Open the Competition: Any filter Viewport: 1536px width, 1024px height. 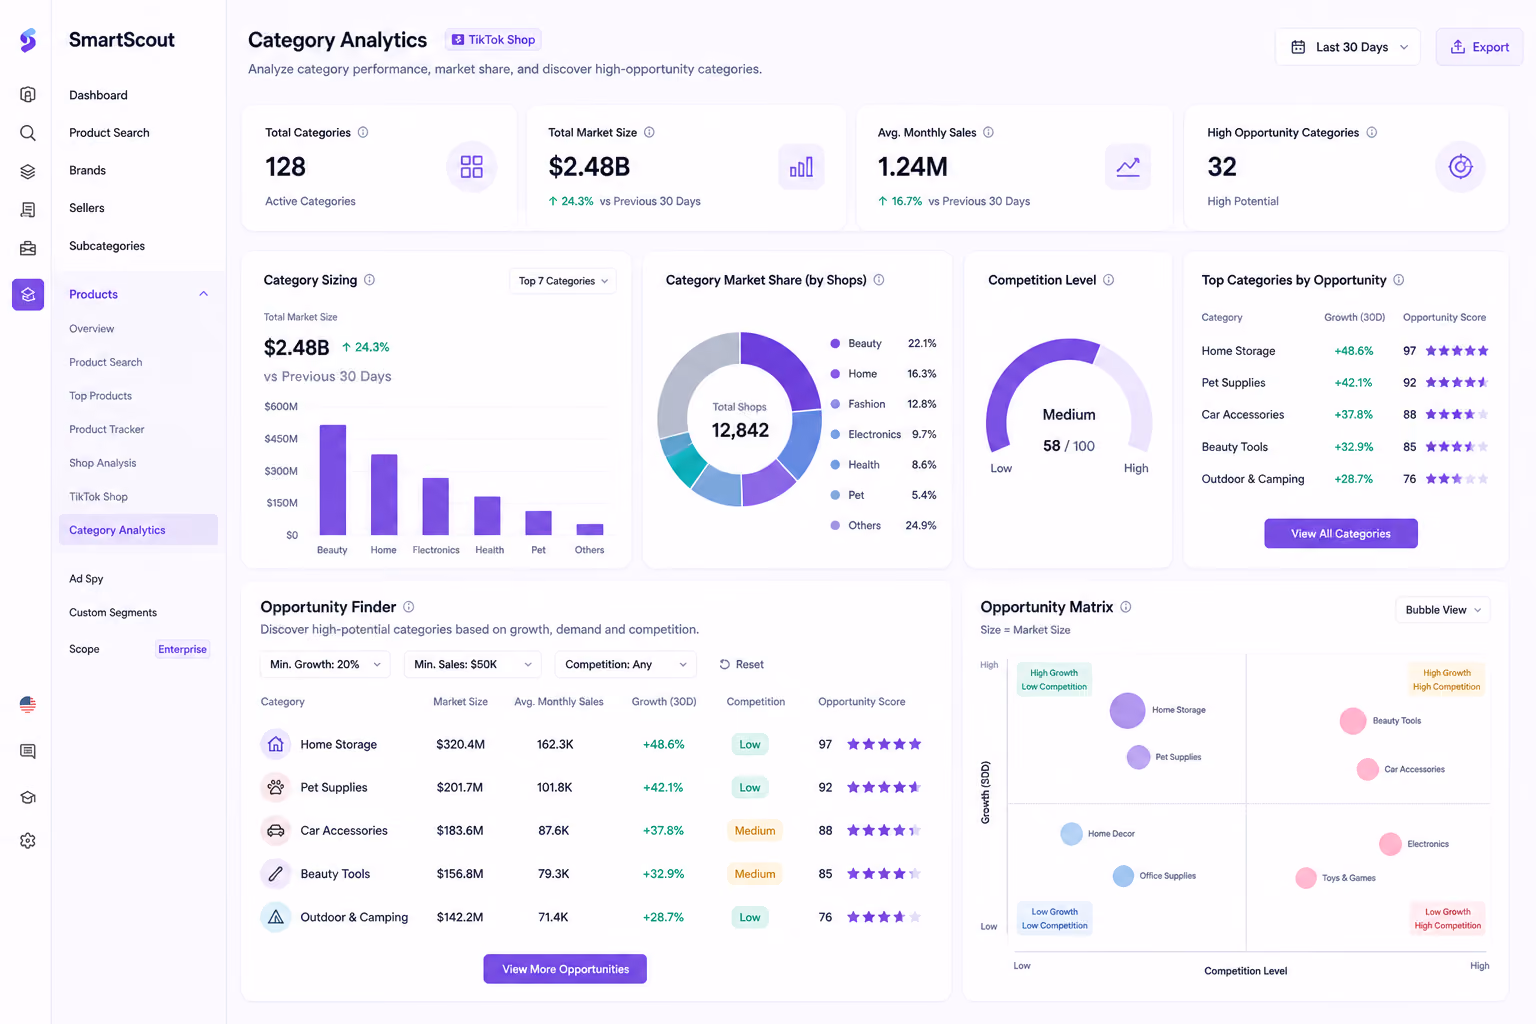point(626,664)
